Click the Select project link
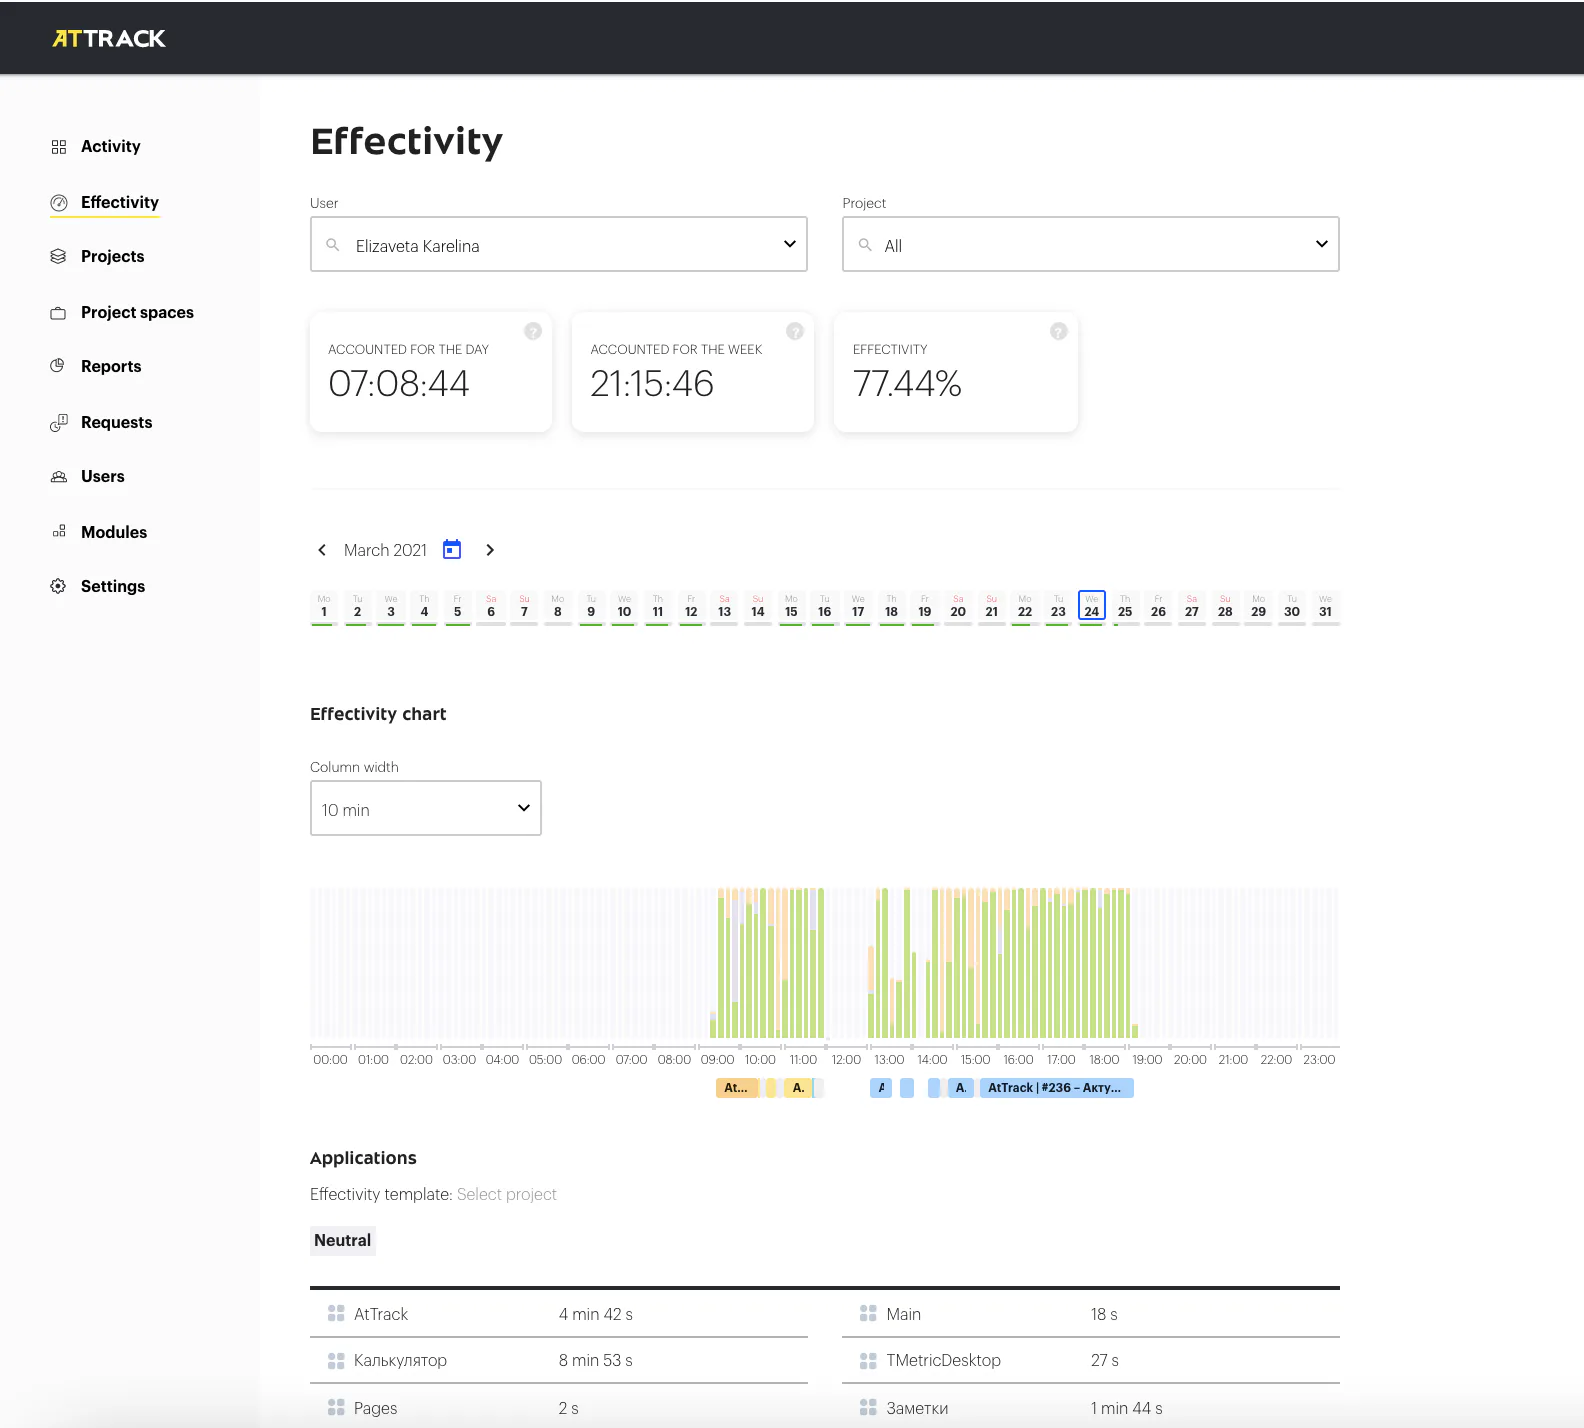 [x=507, y=1194]
